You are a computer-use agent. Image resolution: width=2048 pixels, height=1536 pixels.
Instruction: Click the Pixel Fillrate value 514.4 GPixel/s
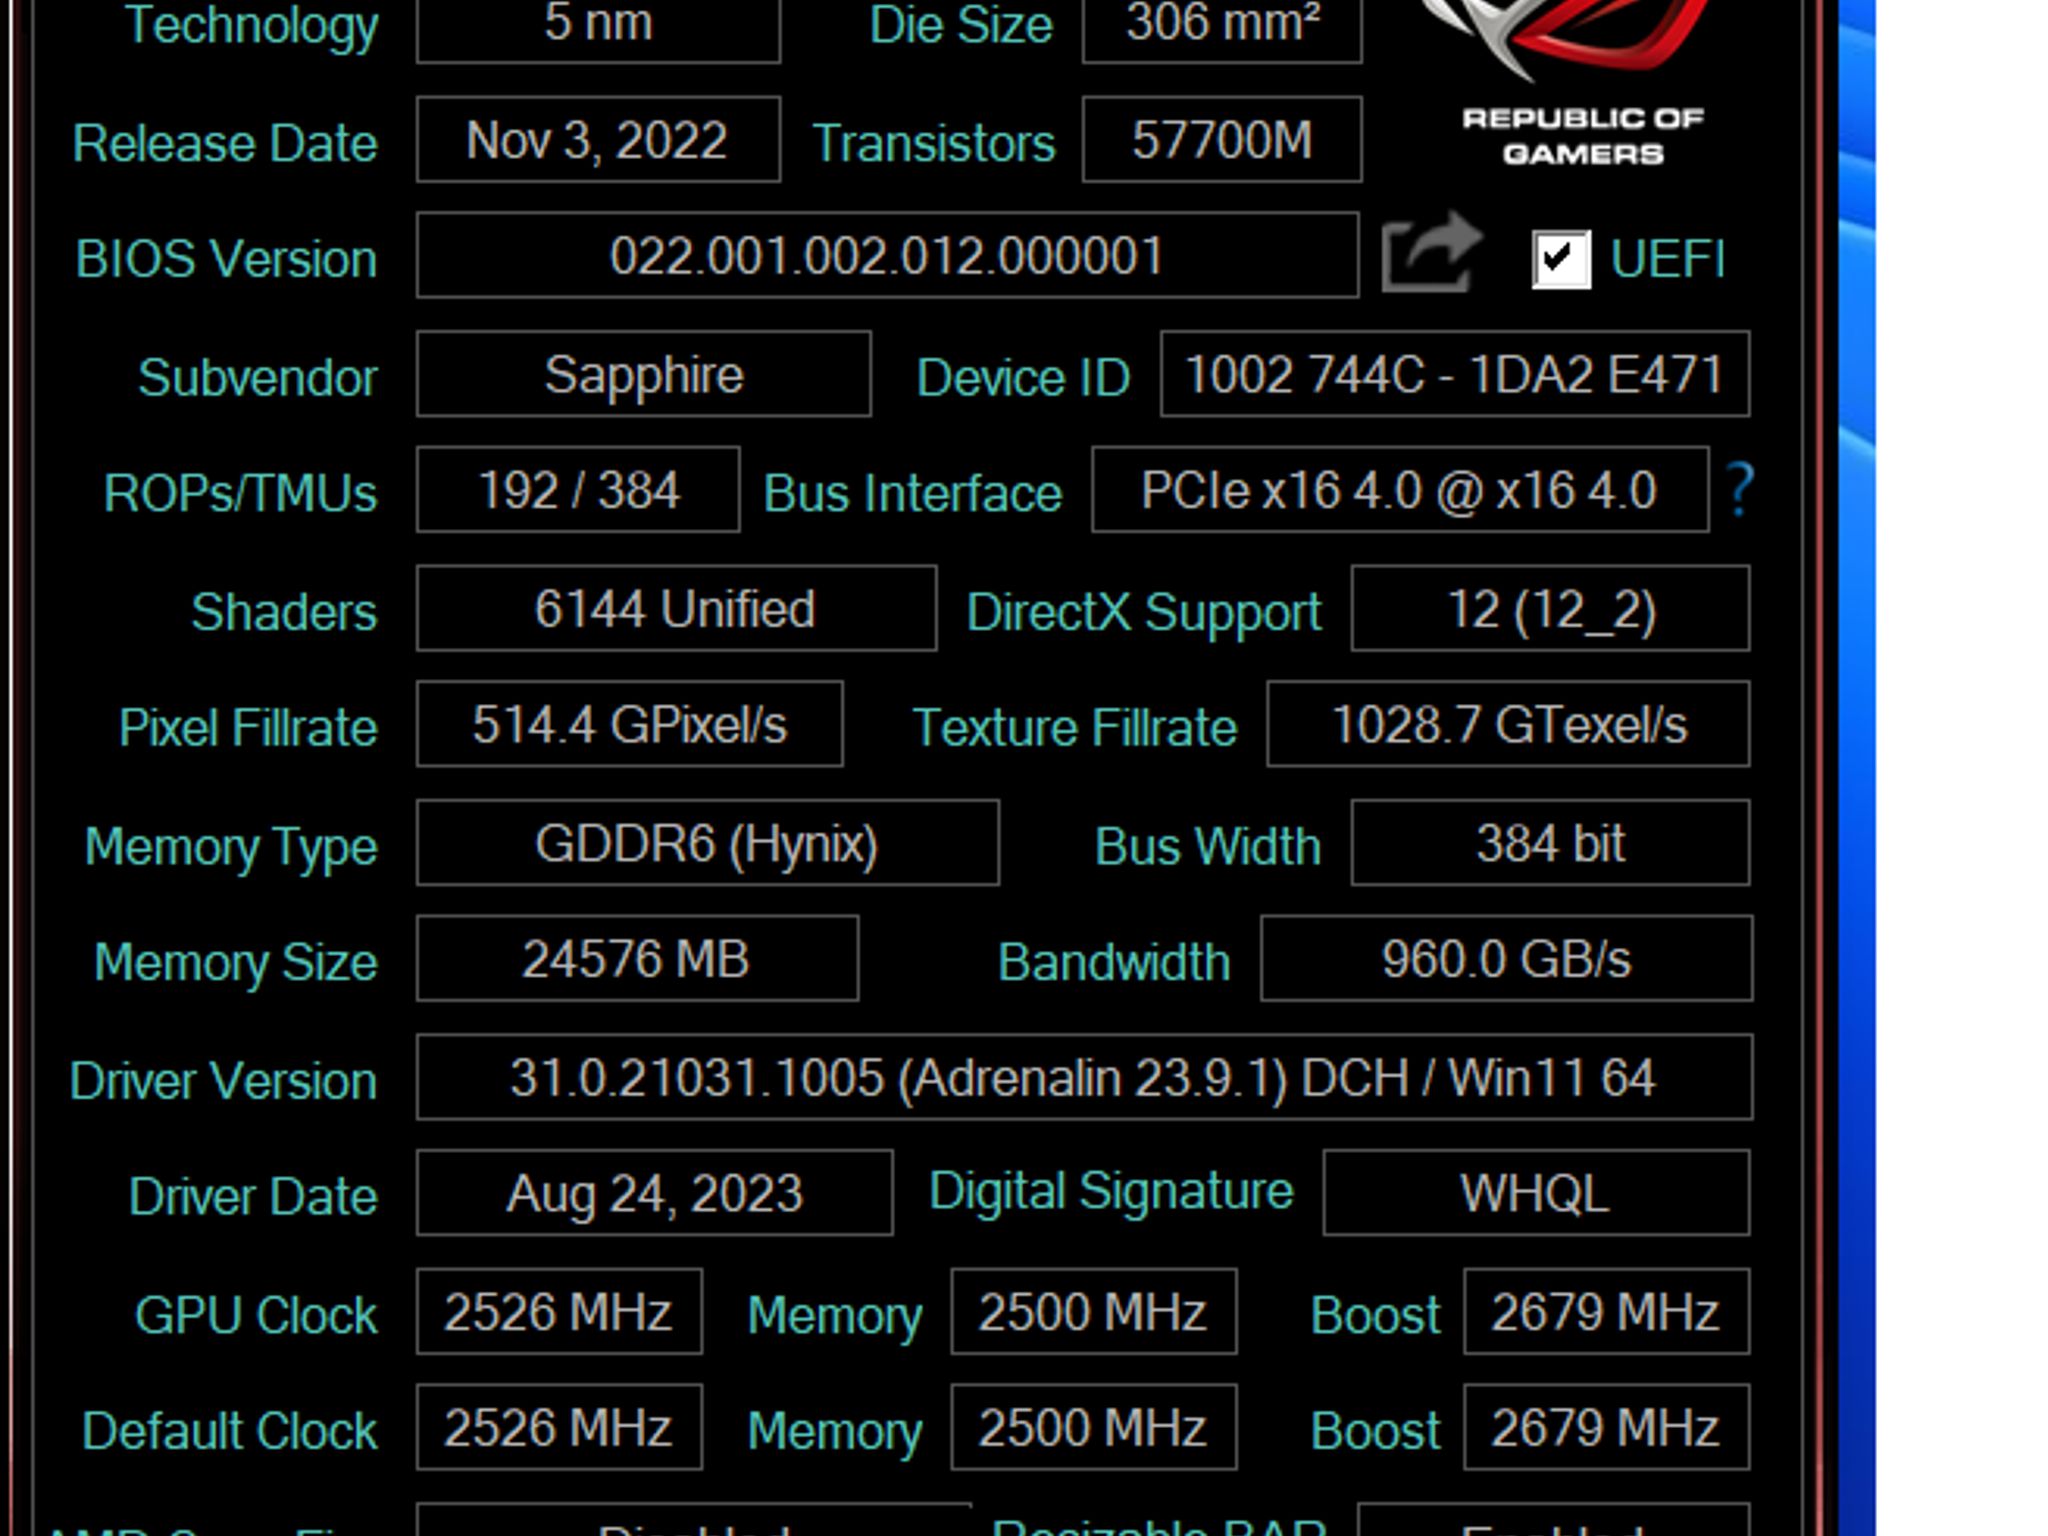[x=629, y=724]
